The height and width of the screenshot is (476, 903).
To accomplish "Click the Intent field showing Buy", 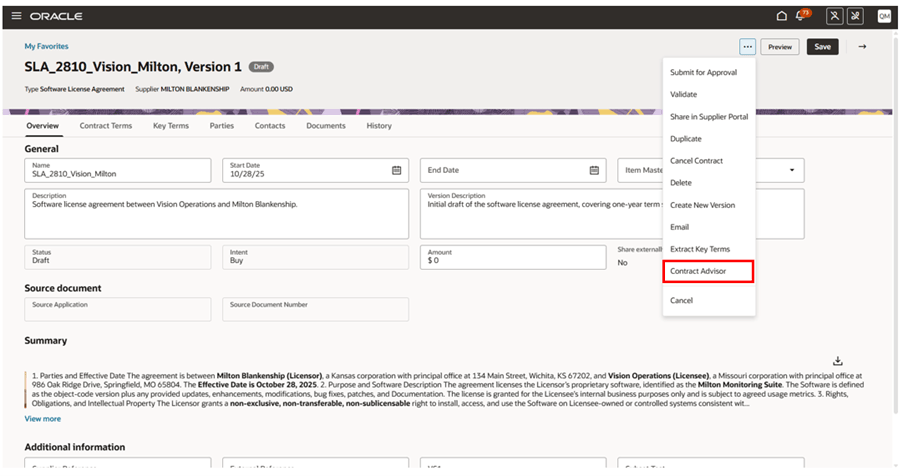I will point(316,257).
